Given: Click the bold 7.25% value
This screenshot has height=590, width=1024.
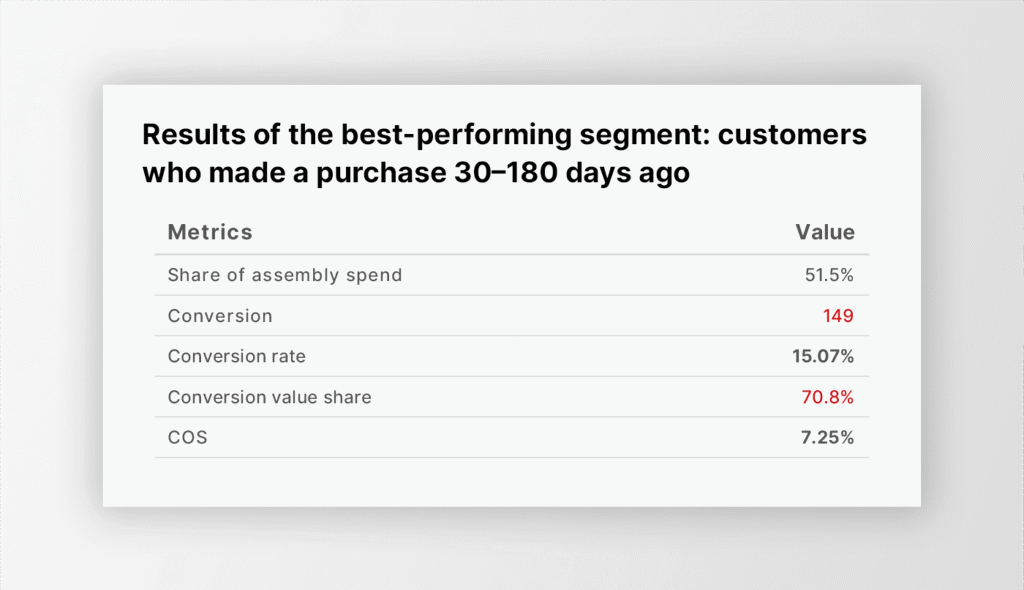Looking at the screenshot, I should [827, 438].
